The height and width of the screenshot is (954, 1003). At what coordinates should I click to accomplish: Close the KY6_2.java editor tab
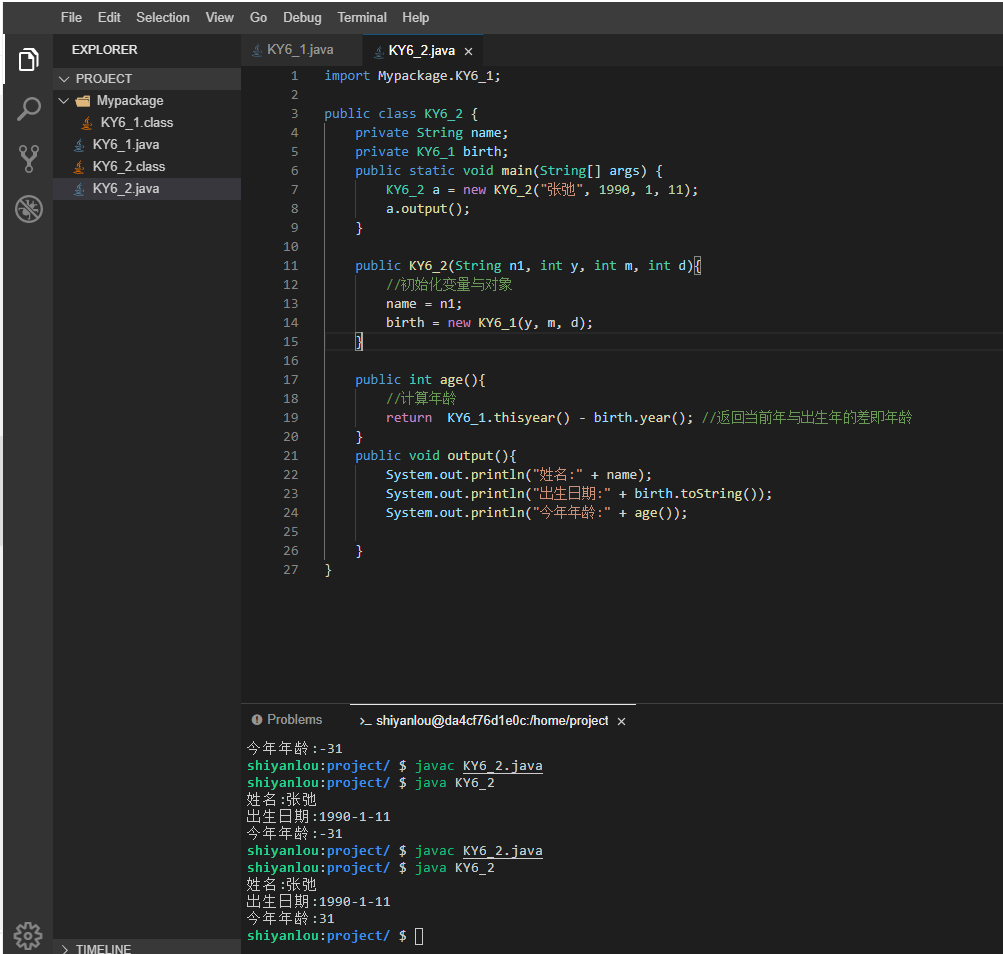(468, 51)
